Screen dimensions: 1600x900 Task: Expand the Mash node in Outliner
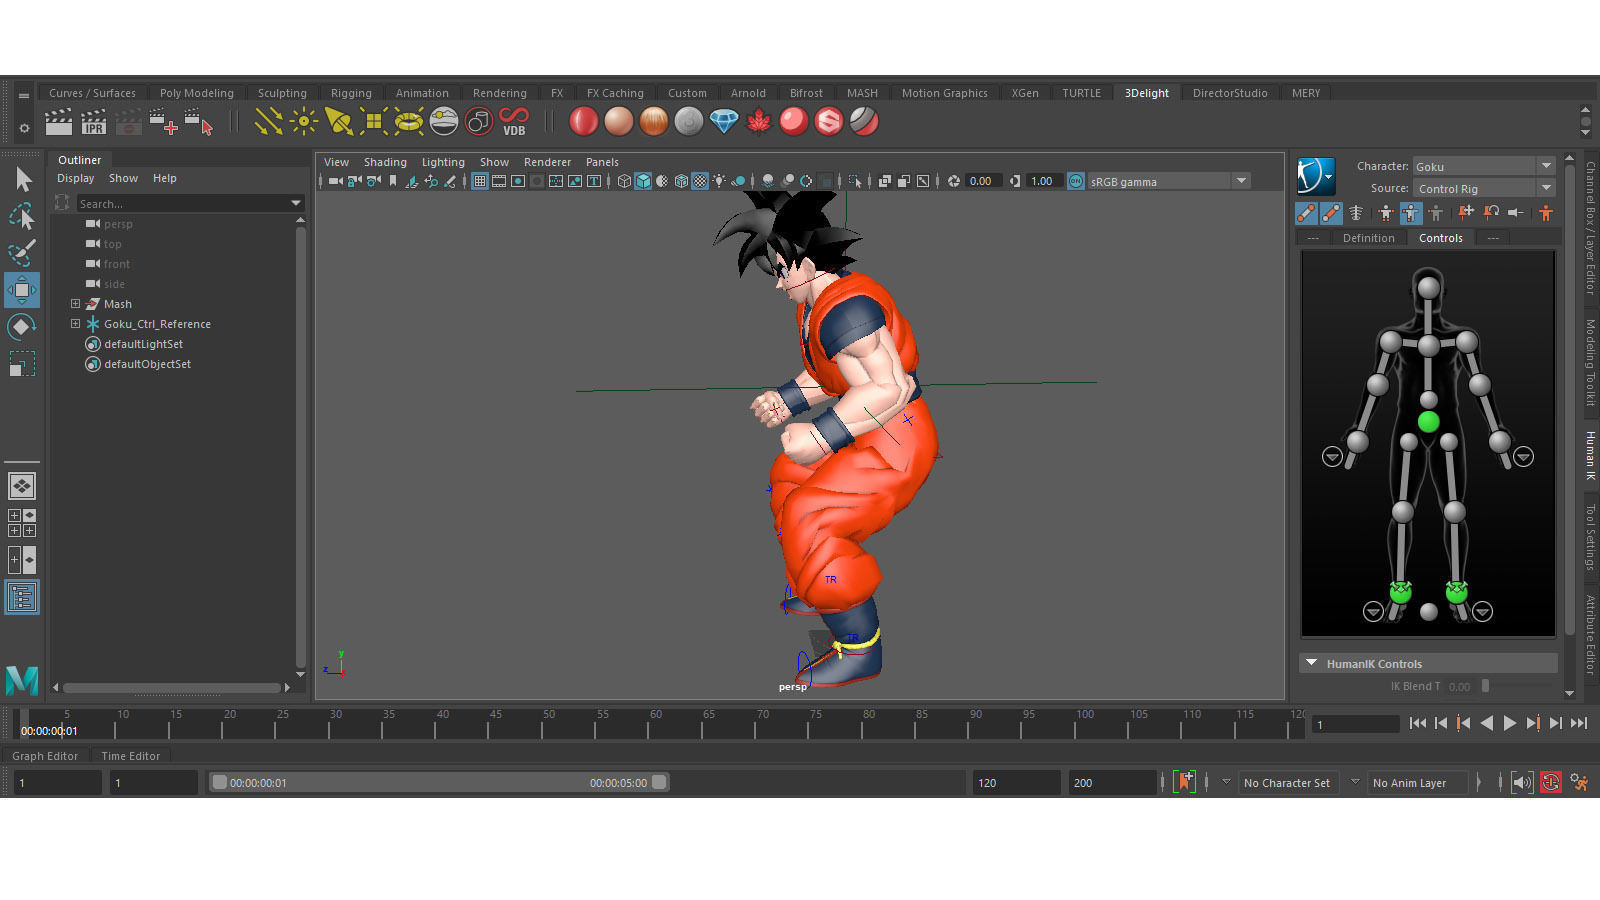(x=75, y=303)
